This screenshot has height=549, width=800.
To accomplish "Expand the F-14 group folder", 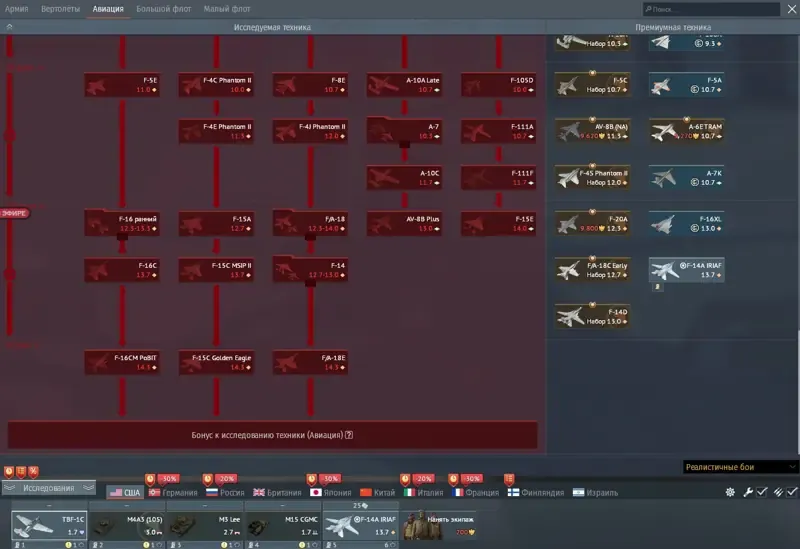I will coord(310,270).
